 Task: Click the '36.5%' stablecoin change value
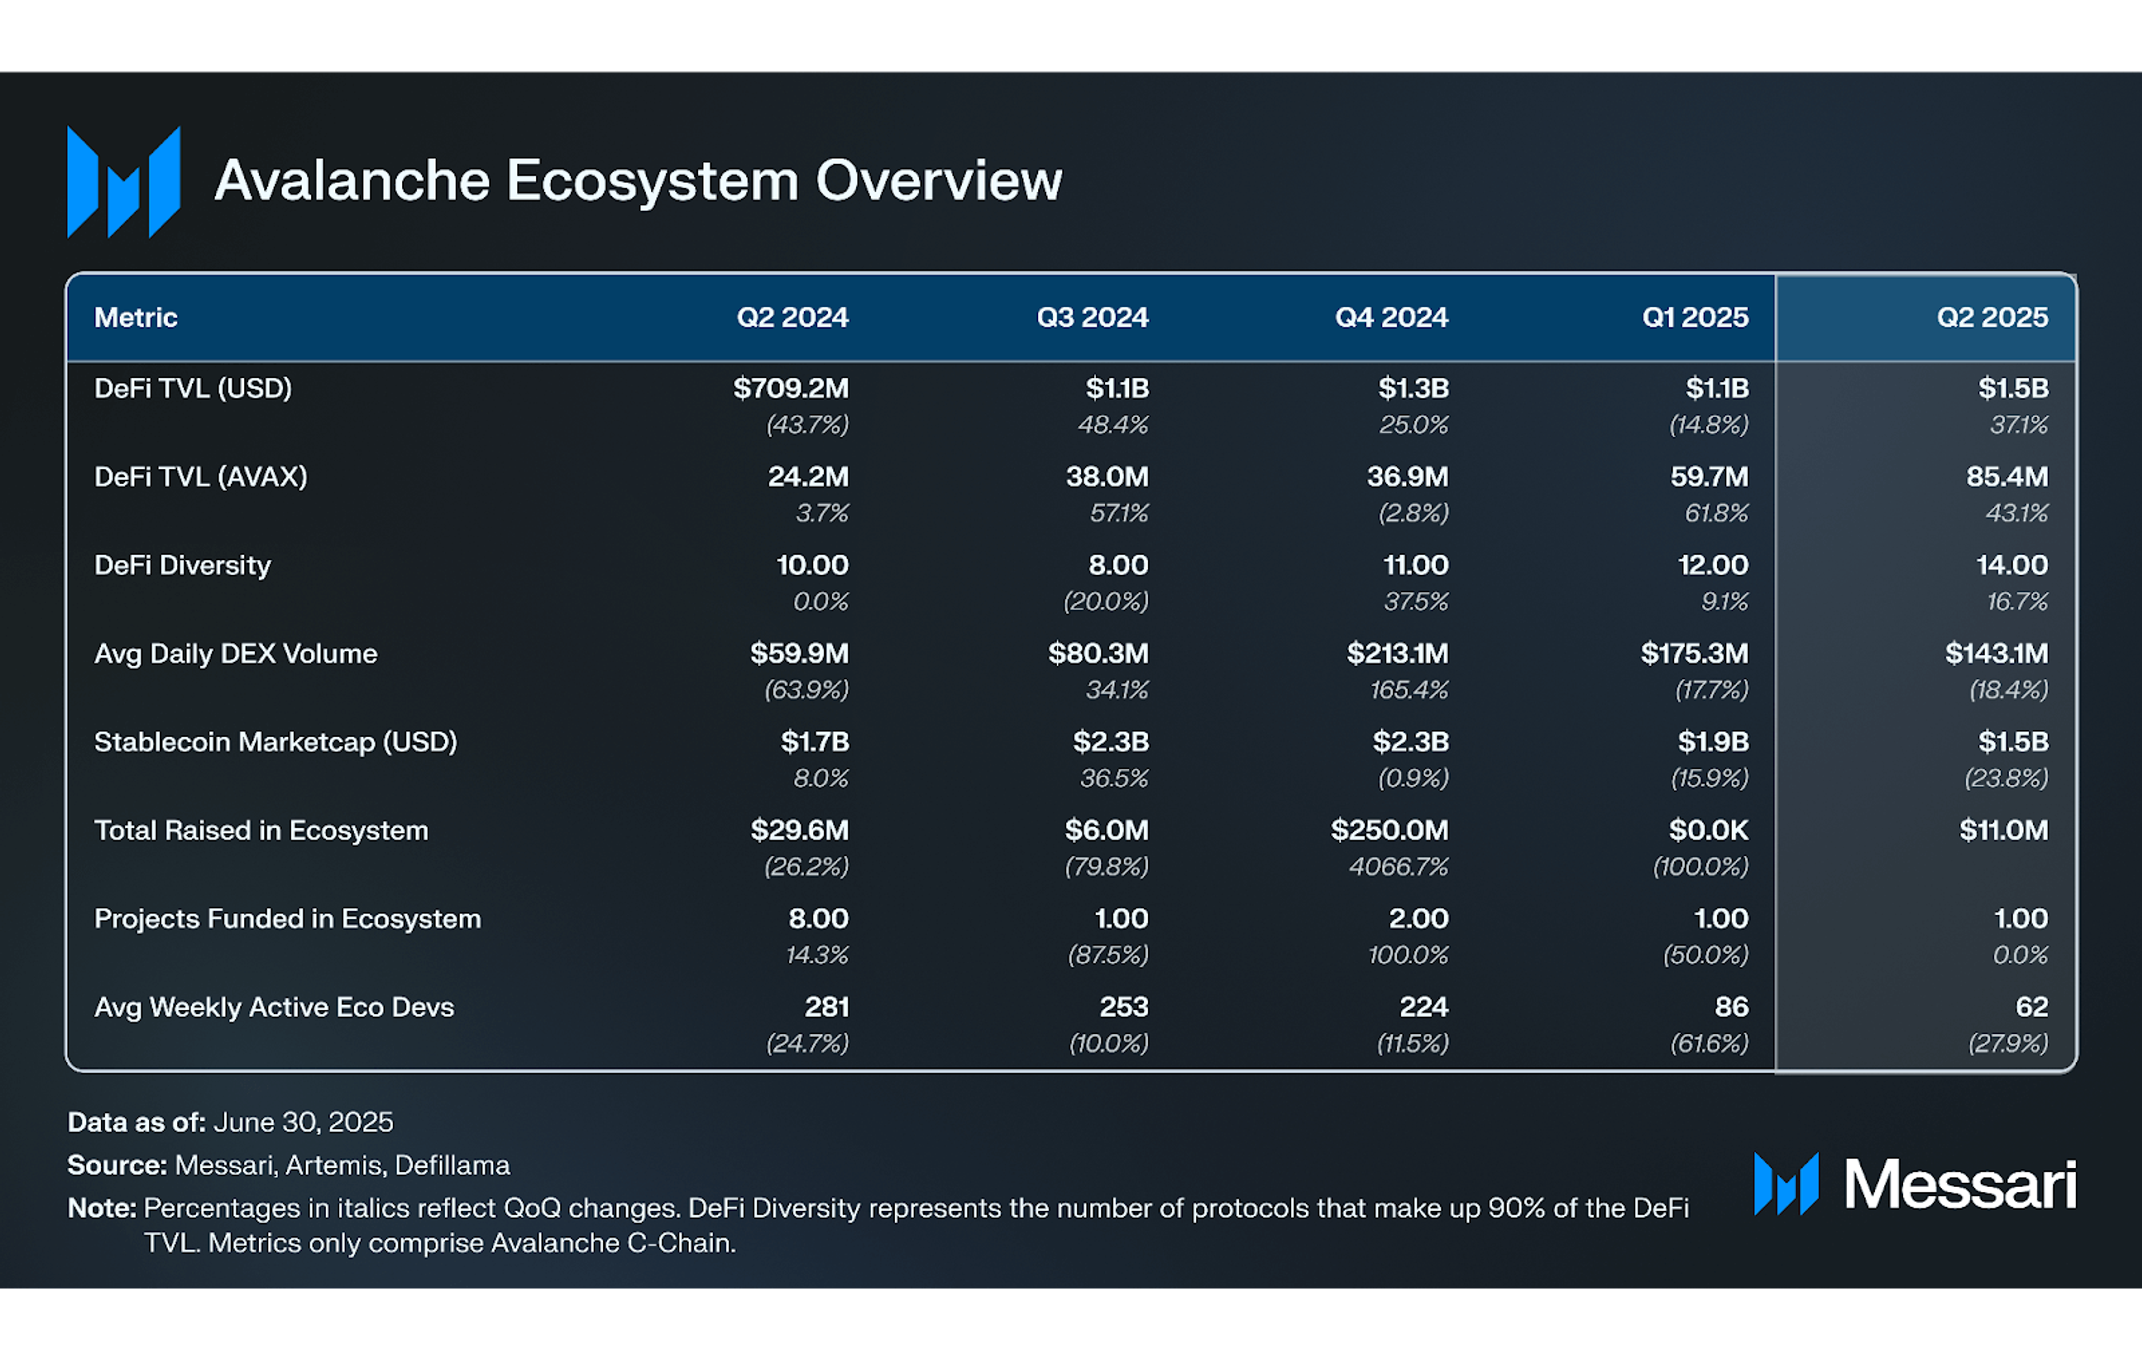pos(1114,778)
